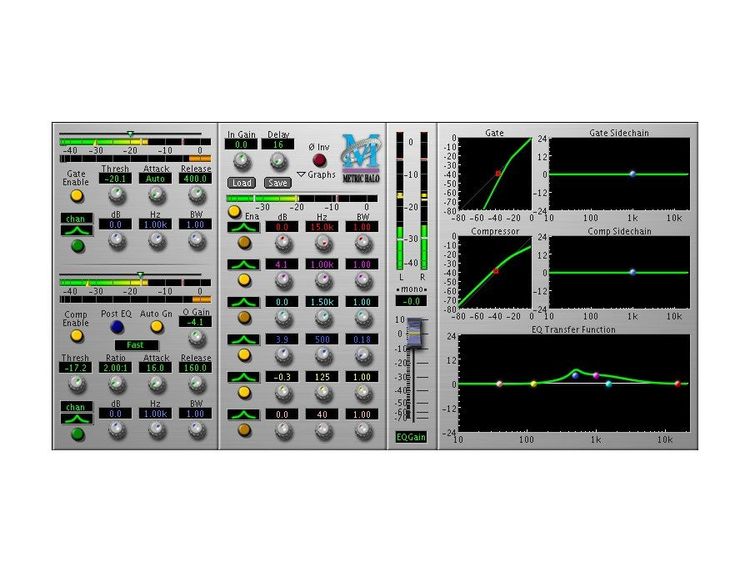750x573 pixels.
Task: Toggle the Auto Gn button
Action: [157, 327]
